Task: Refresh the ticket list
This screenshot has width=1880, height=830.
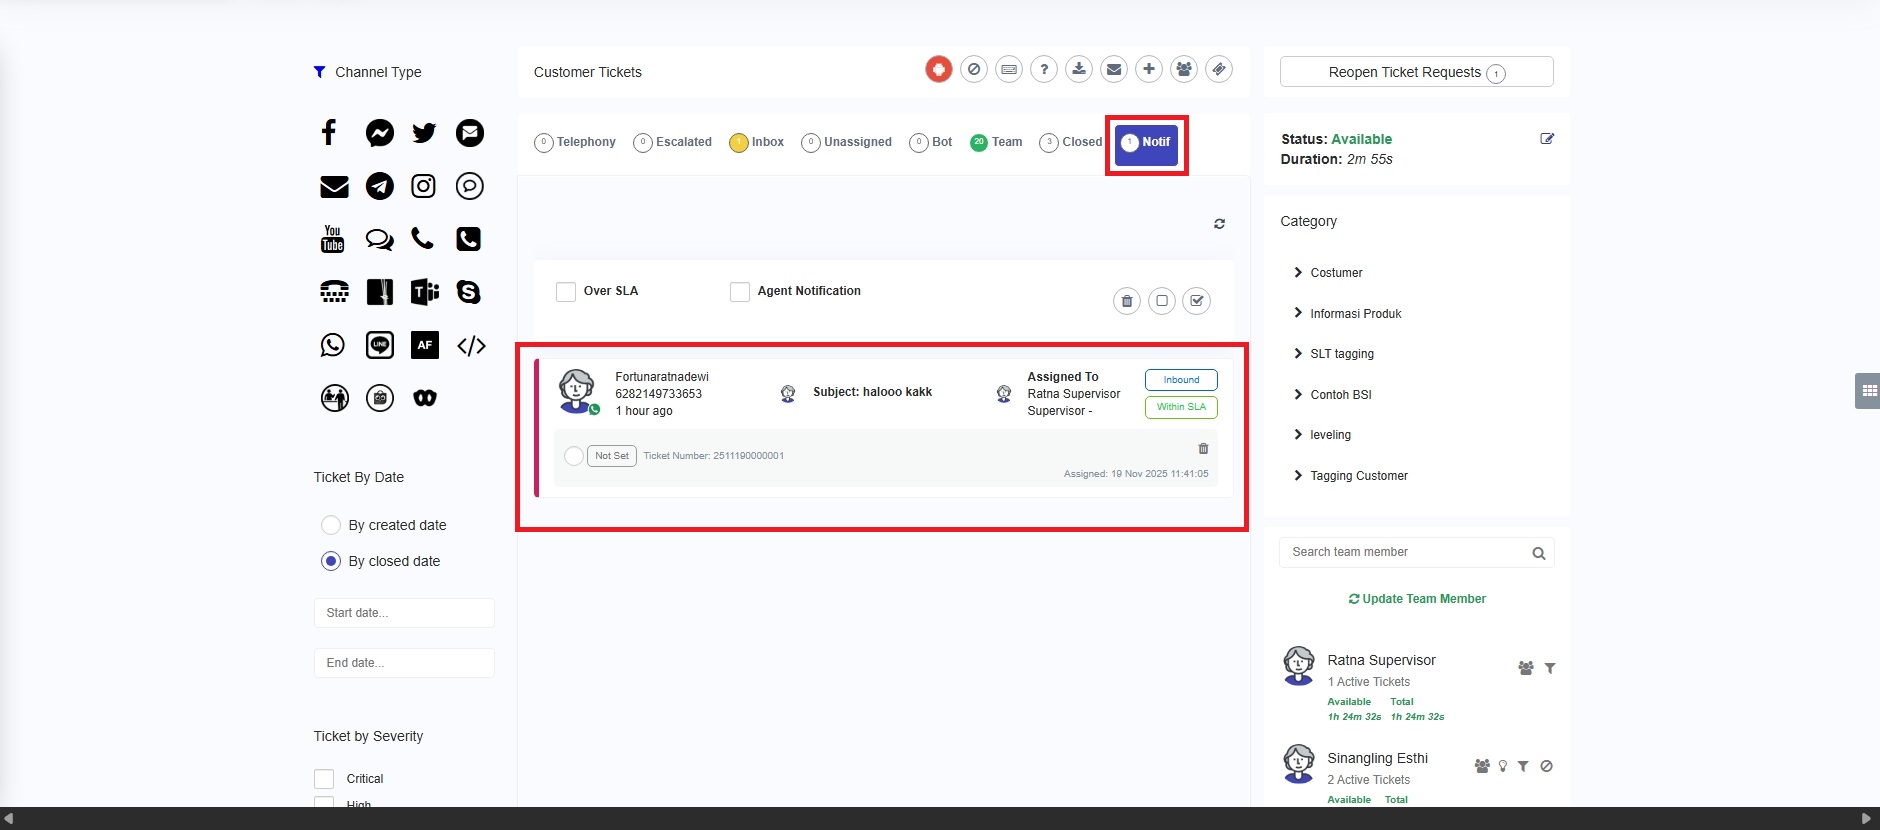Action: 1219,224
